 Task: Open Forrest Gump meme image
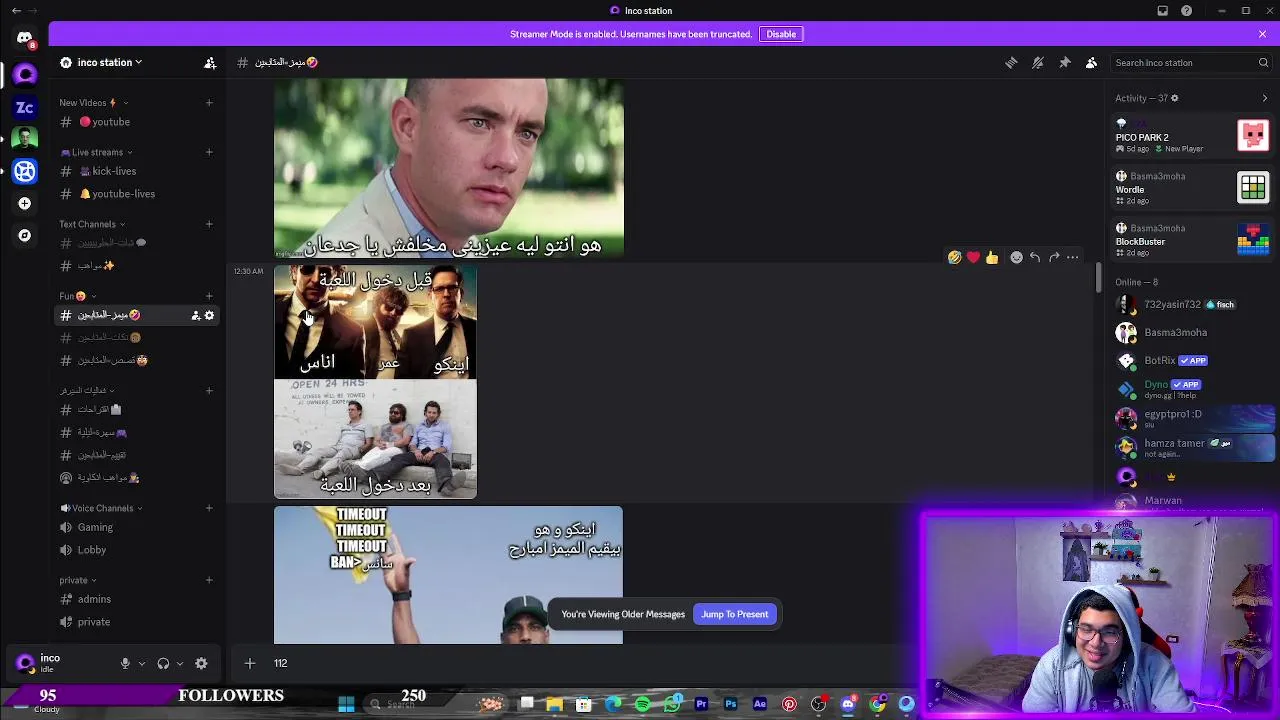[449, 168]
